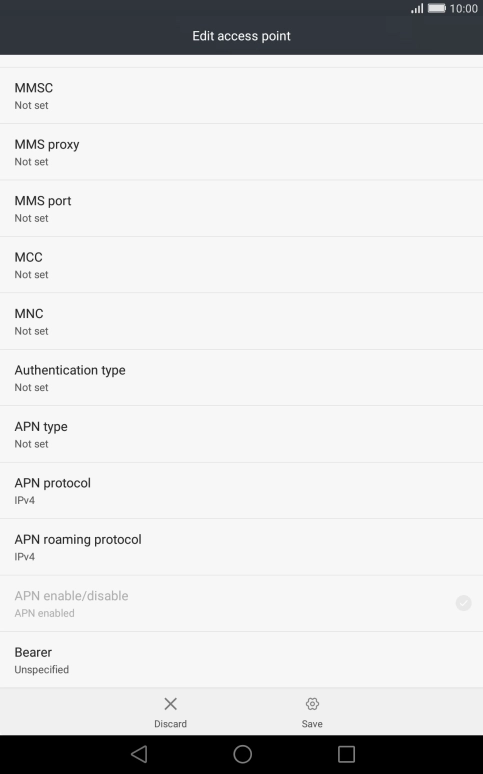
Task: Open the Bearer options list
Action: coord(242,660)
